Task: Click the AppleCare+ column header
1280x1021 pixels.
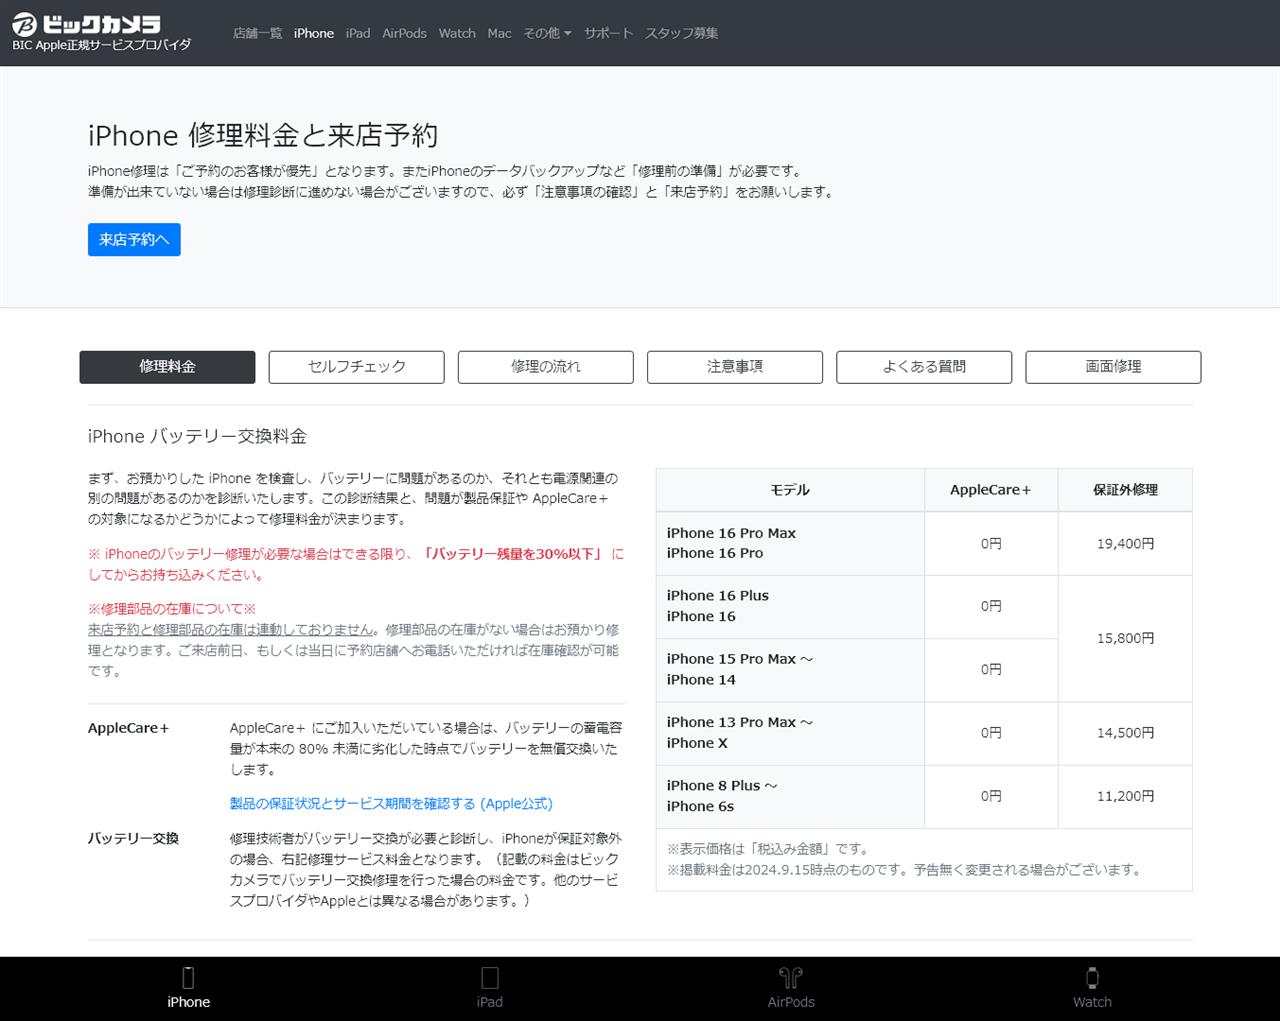Action: (990, 490)
